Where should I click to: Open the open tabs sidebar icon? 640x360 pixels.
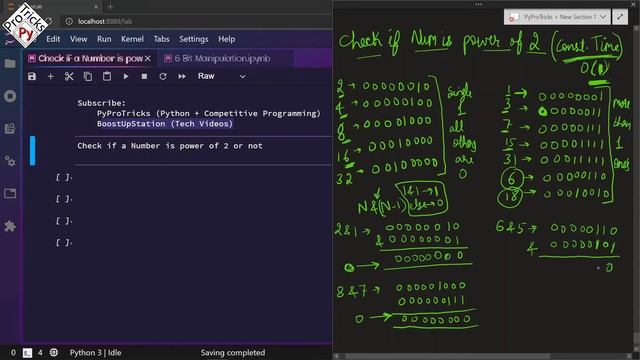pyautogui.click(x=10, y=193)
